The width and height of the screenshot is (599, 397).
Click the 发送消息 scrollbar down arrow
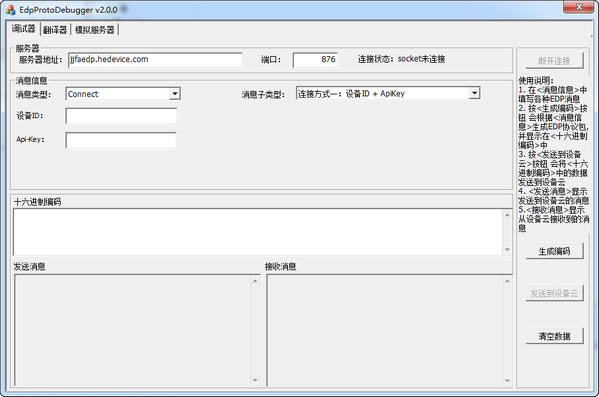[255, 380]
